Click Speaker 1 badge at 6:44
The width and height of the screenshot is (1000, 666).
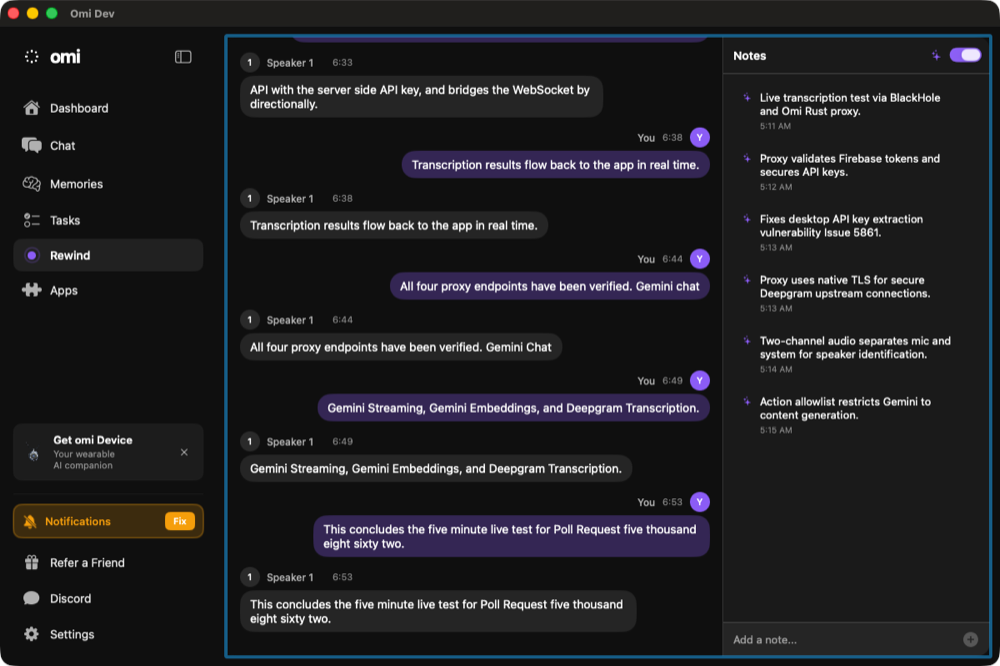pos(249,320)
